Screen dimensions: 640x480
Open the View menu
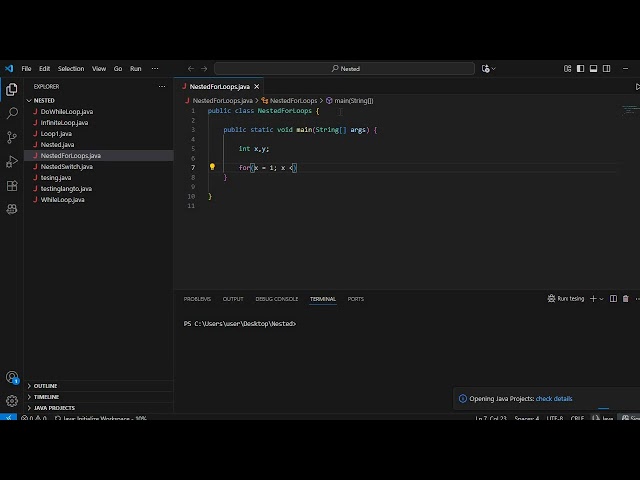click(99, 69)
